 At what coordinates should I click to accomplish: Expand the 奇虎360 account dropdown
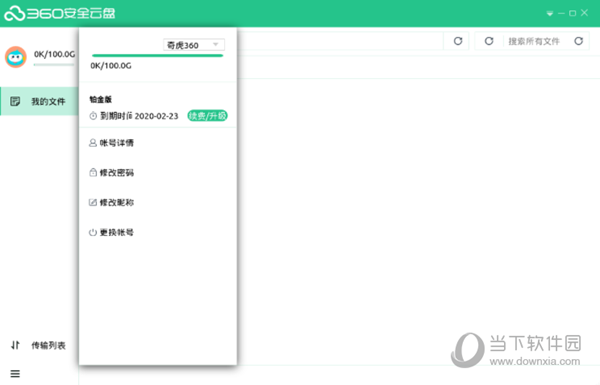(194, 45)
